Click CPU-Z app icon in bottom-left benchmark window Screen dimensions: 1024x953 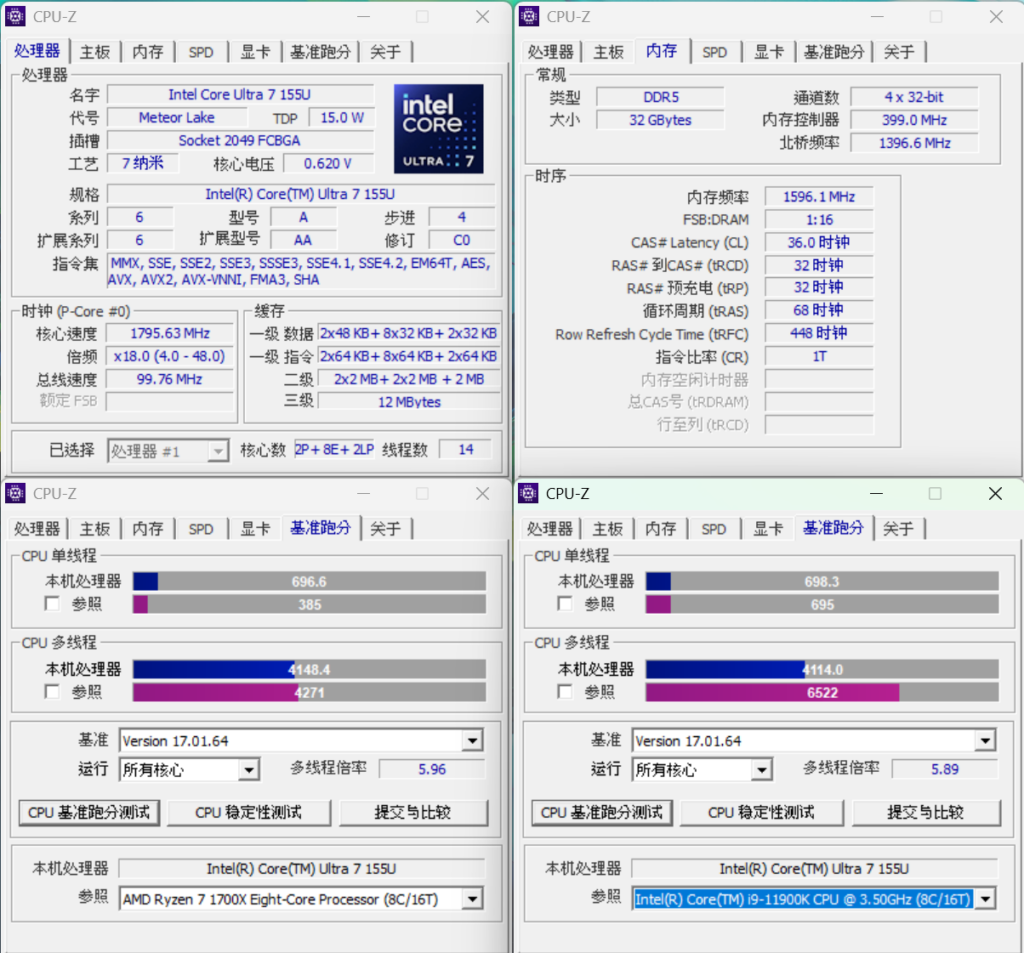[15, 493]
